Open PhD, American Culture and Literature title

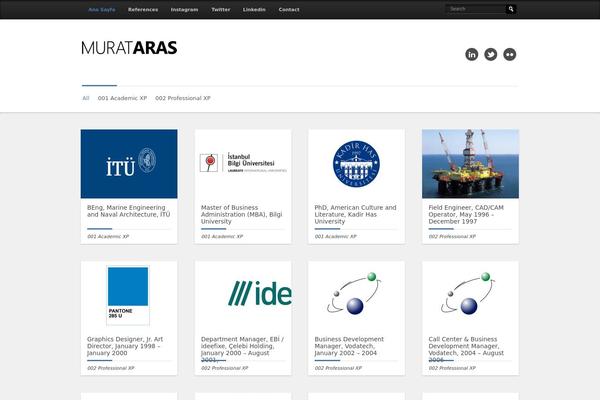tap(355, 214)
